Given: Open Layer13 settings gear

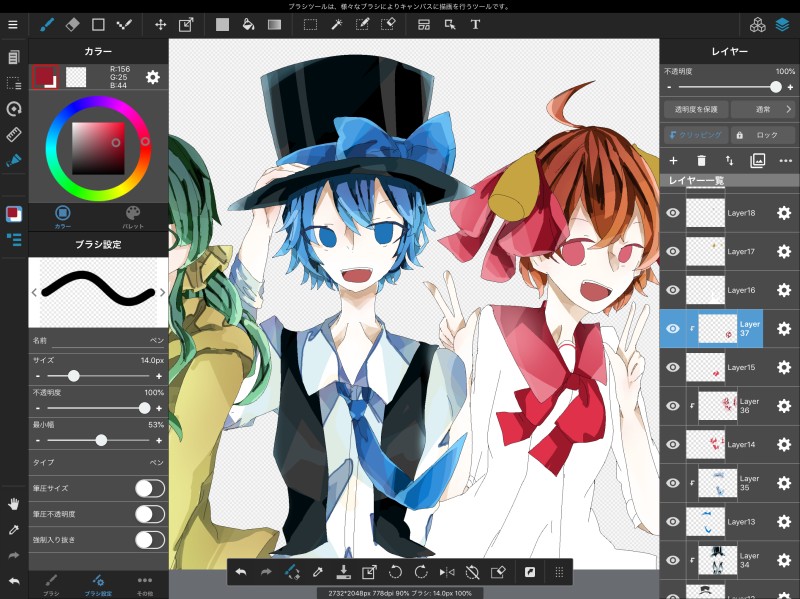Looking at the screenshot, I should [x=784, y=521].
